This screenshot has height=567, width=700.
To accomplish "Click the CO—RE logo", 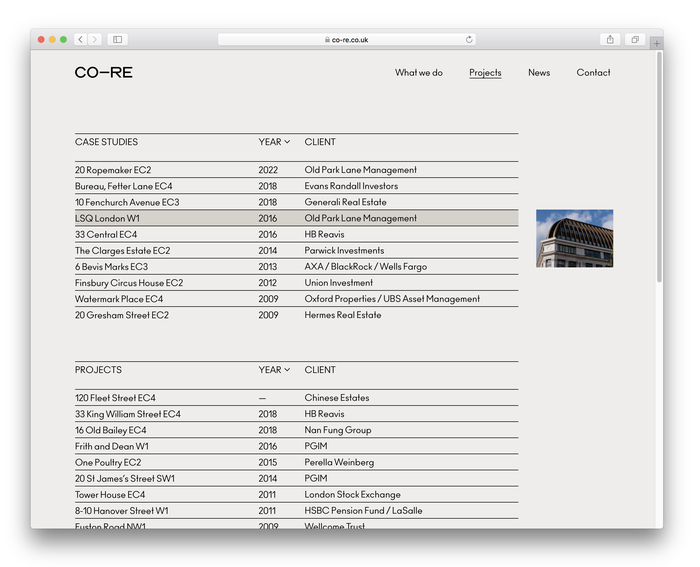I will pyautogui.click(x=103, y=73).
